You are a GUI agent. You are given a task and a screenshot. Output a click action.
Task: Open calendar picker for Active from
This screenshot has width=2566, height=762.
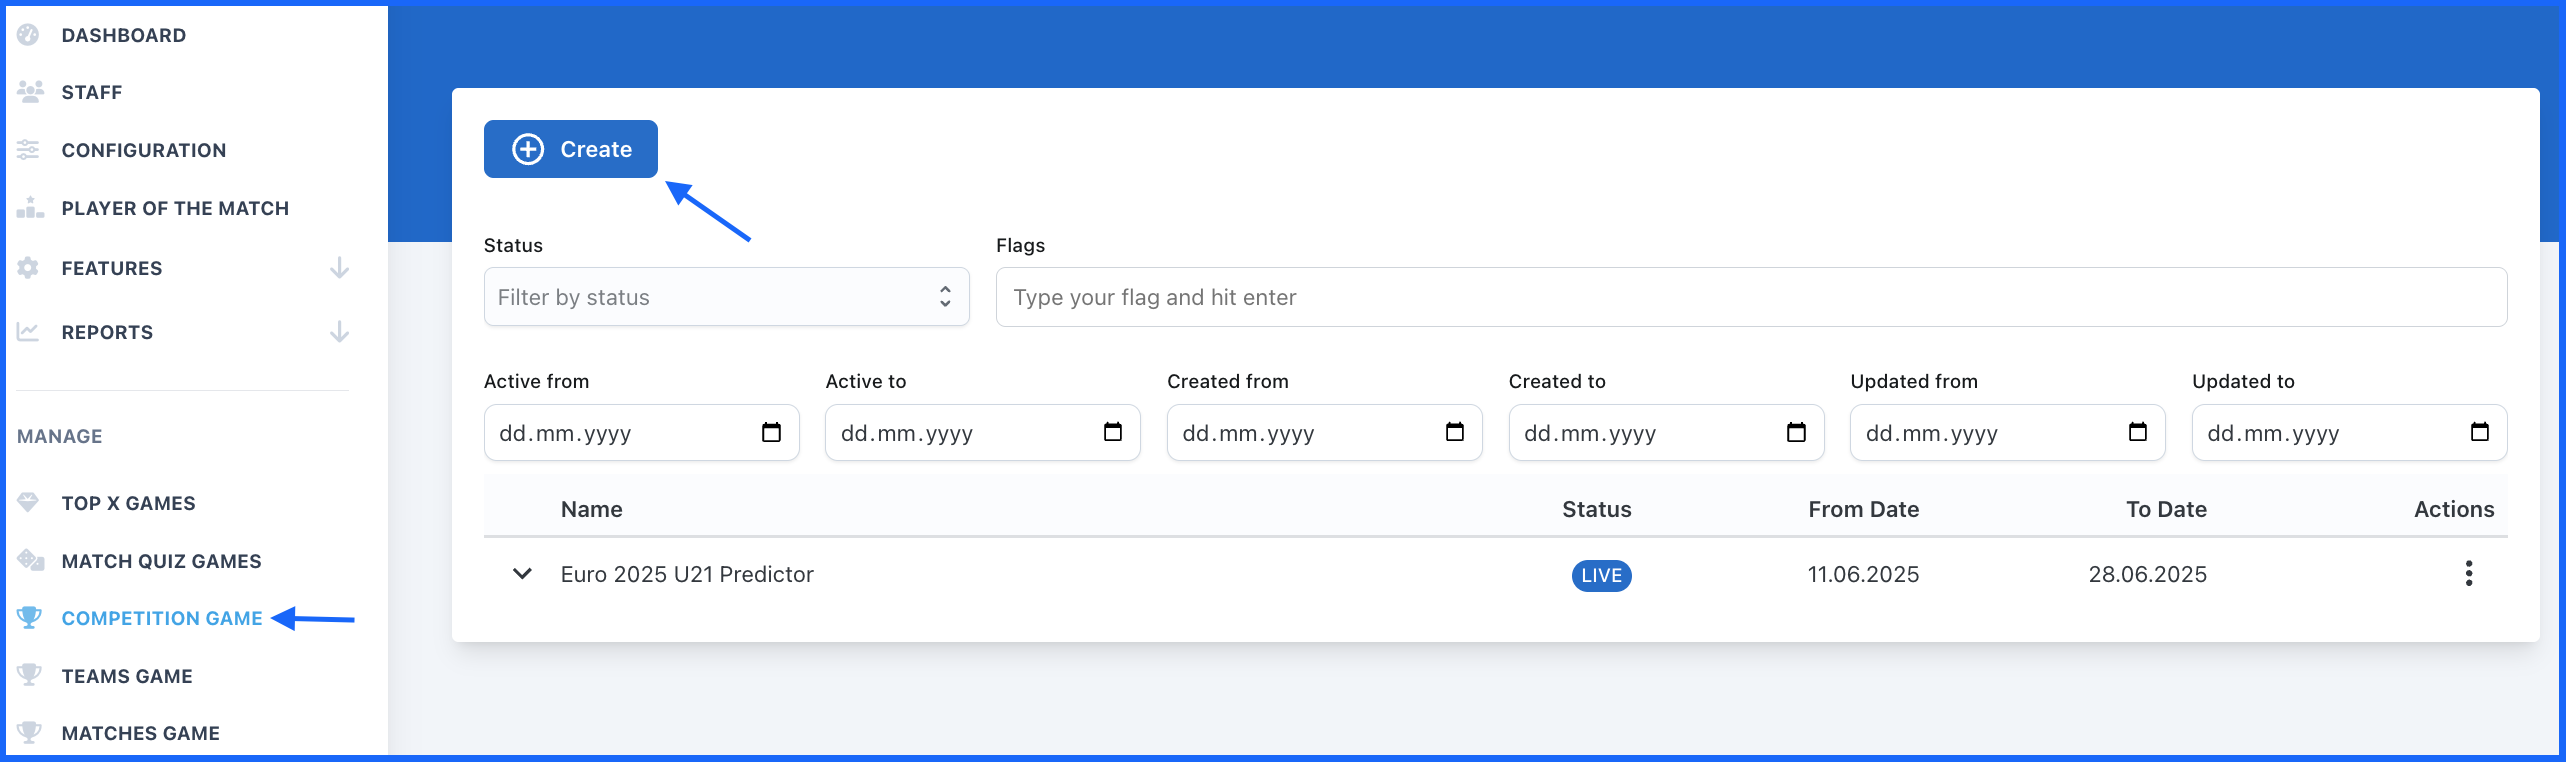771,432
